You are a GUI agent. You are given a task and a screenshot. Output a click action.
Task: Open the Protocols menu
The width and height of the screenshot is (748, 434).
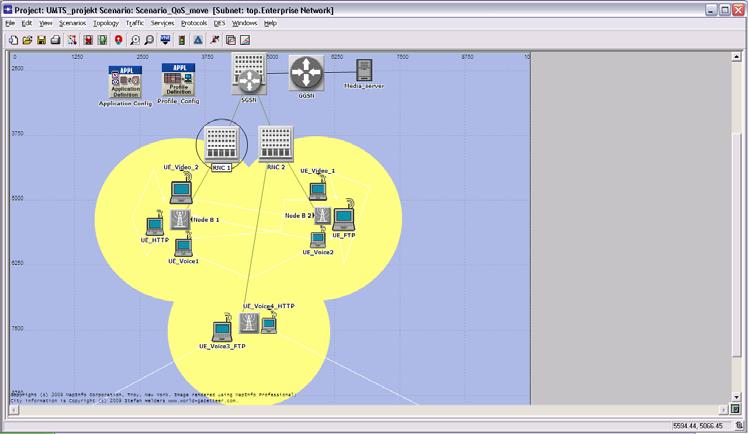tap(194, 23)
